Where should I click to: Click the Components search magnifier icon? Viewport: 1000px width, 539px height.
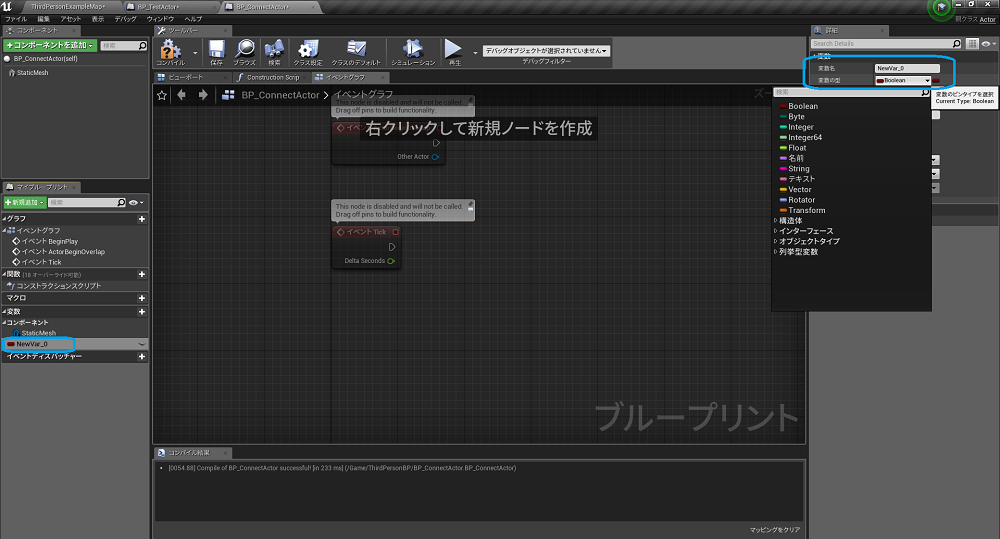(142, 45)
